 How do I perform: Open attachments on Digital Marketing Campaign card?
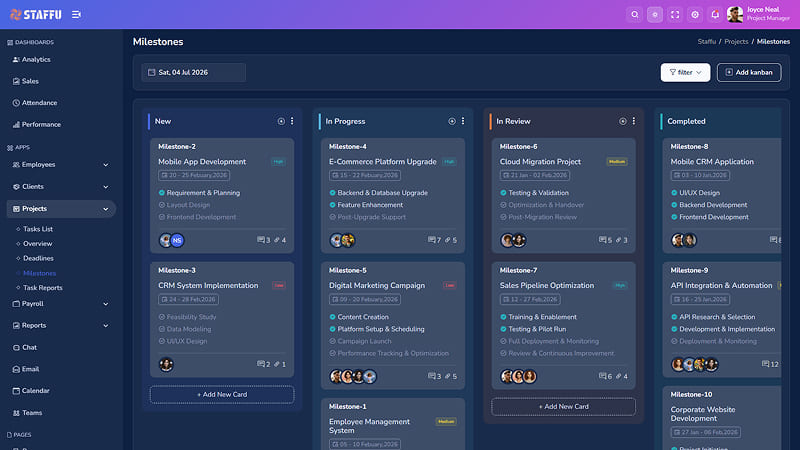pos(451,377)
